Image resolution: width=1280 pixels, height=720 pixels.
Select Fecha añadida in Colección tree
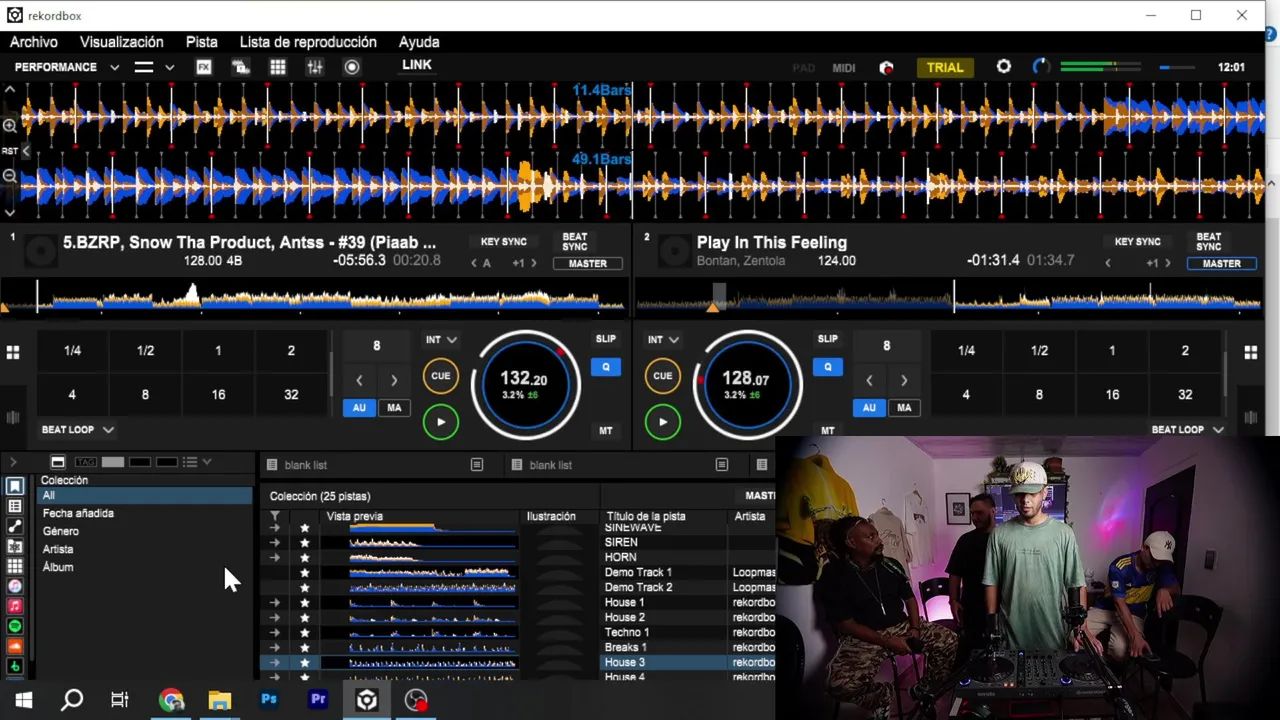(x=78, y=513)
